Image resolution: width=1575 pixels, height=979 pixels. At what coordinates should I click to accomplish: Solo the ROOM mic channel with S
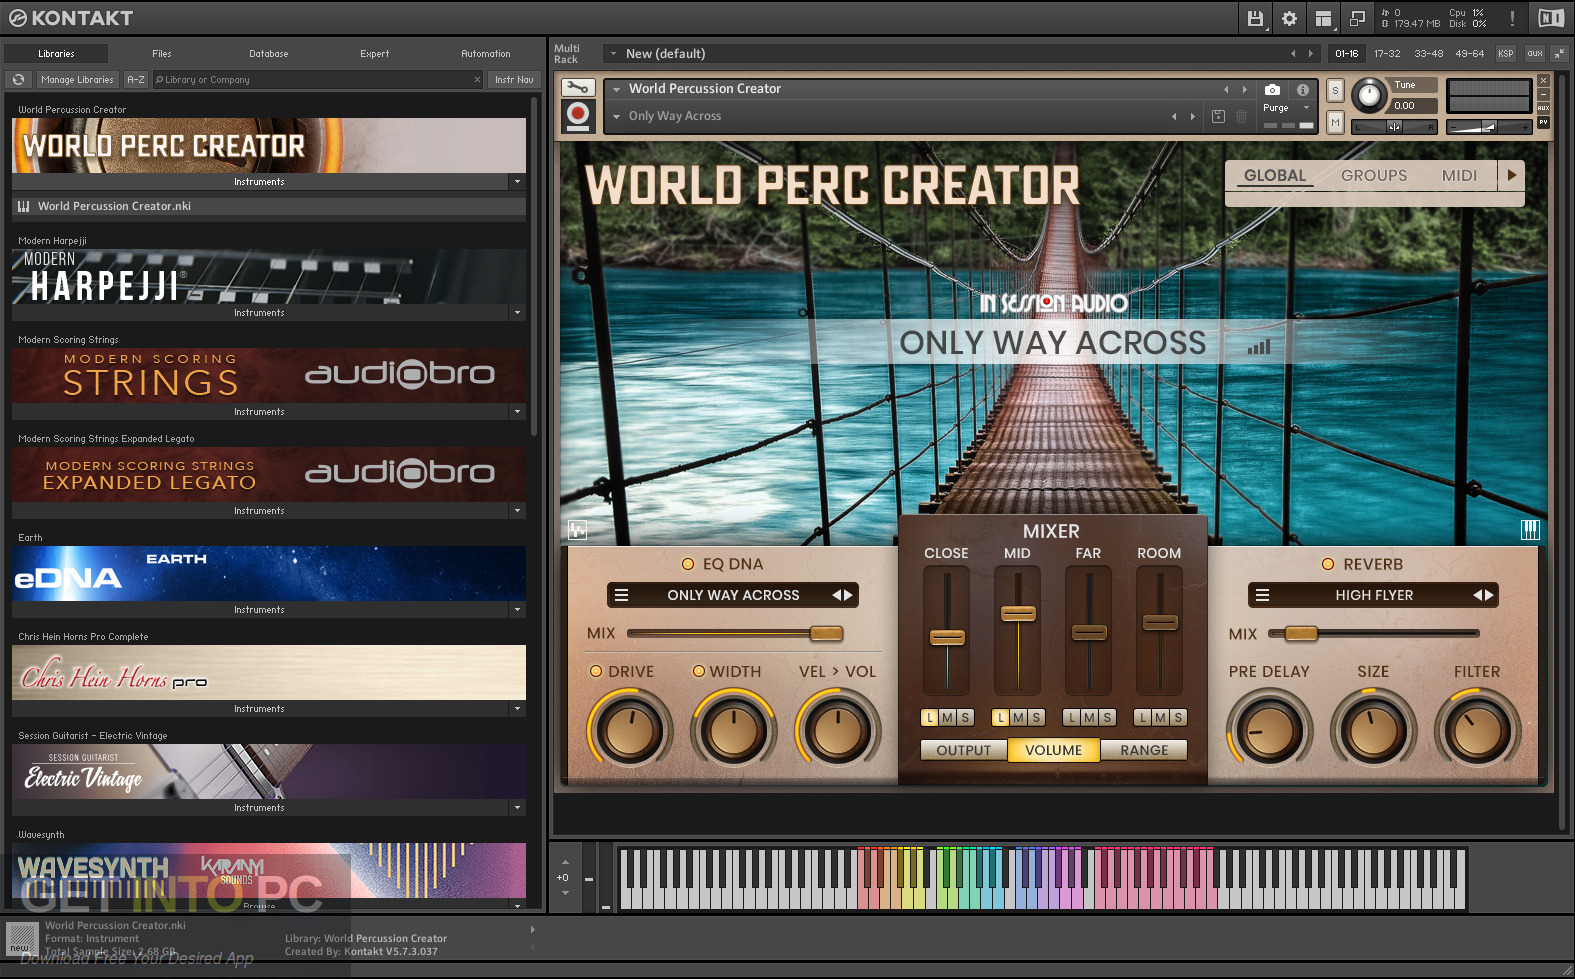pyautogui.click(x=1178, y=717)
